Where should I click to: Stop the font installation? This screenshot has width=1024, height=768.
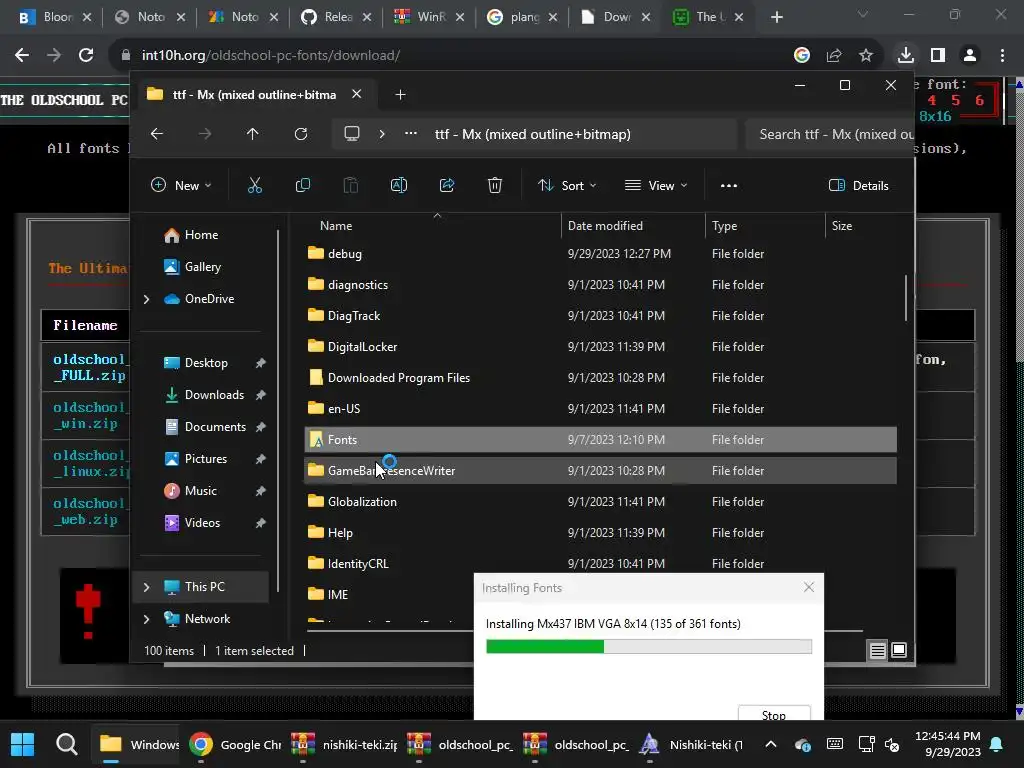(x=774, y=713)
